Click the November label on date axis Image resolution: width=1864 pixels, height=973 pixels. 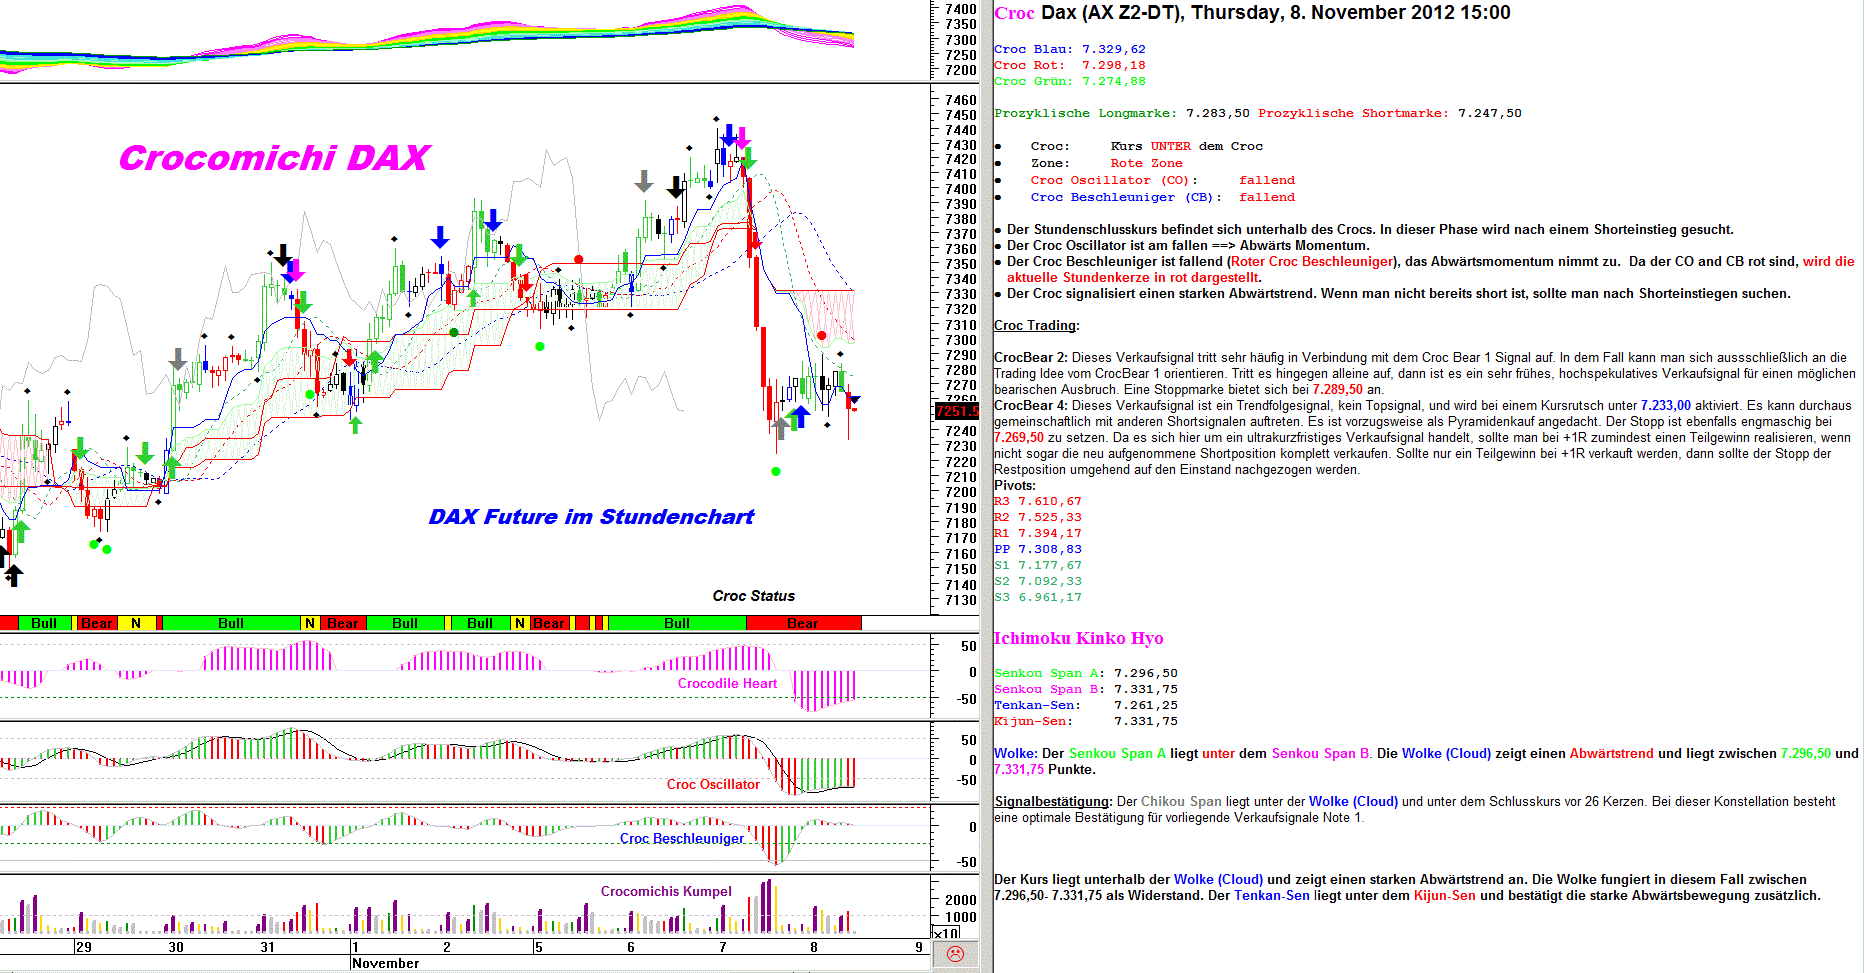click(385, 963)
